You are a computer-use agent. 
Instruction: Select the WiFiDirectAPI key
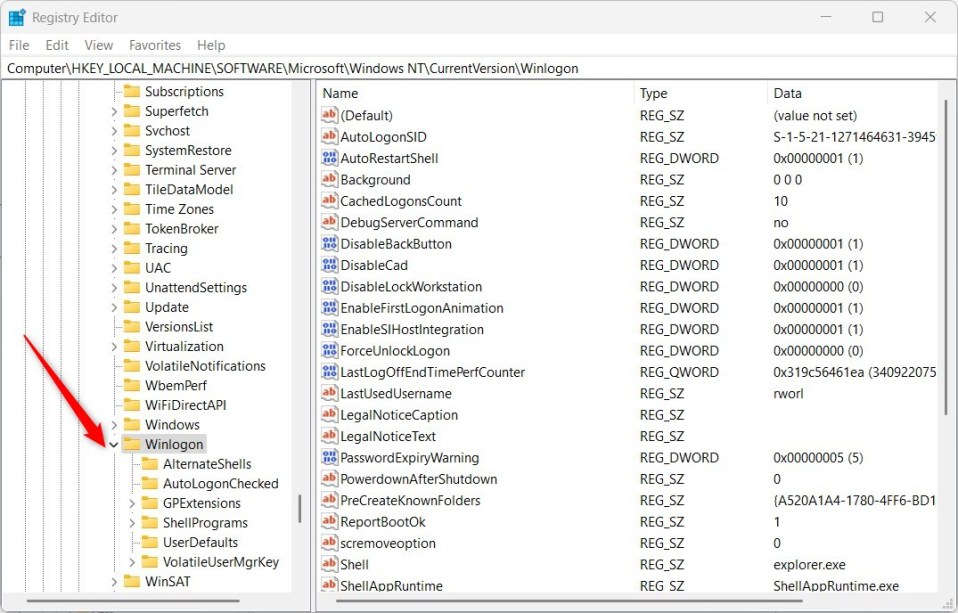click(x=186, y=405)
